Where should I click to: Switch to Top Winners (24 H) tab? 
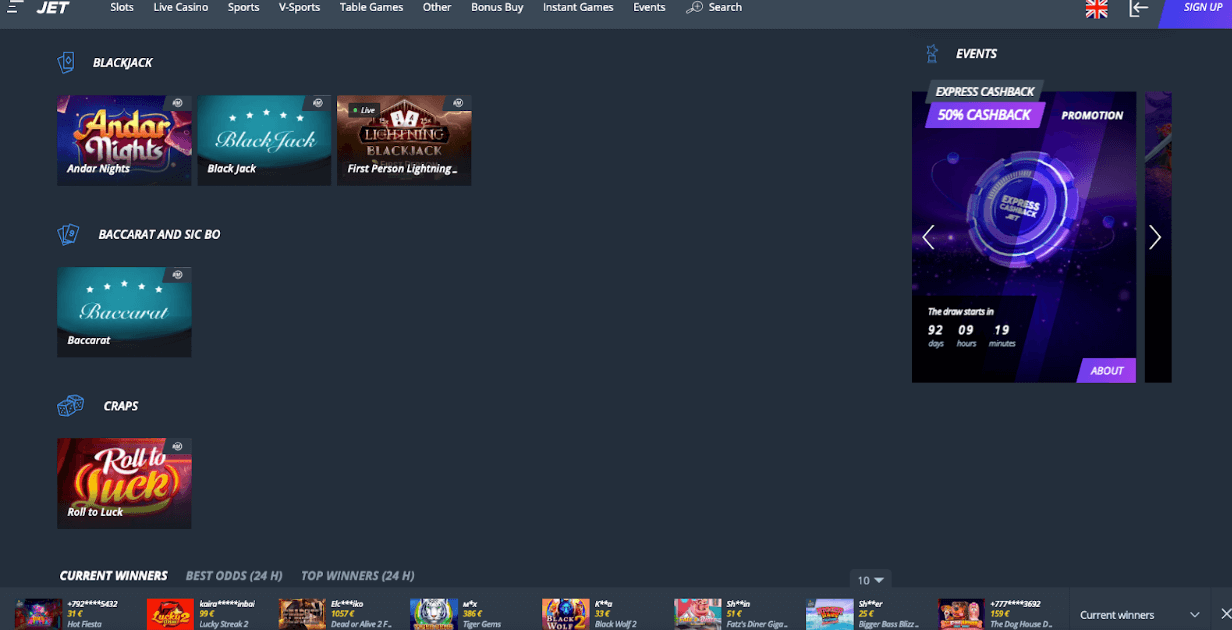(x=357, y=576)
